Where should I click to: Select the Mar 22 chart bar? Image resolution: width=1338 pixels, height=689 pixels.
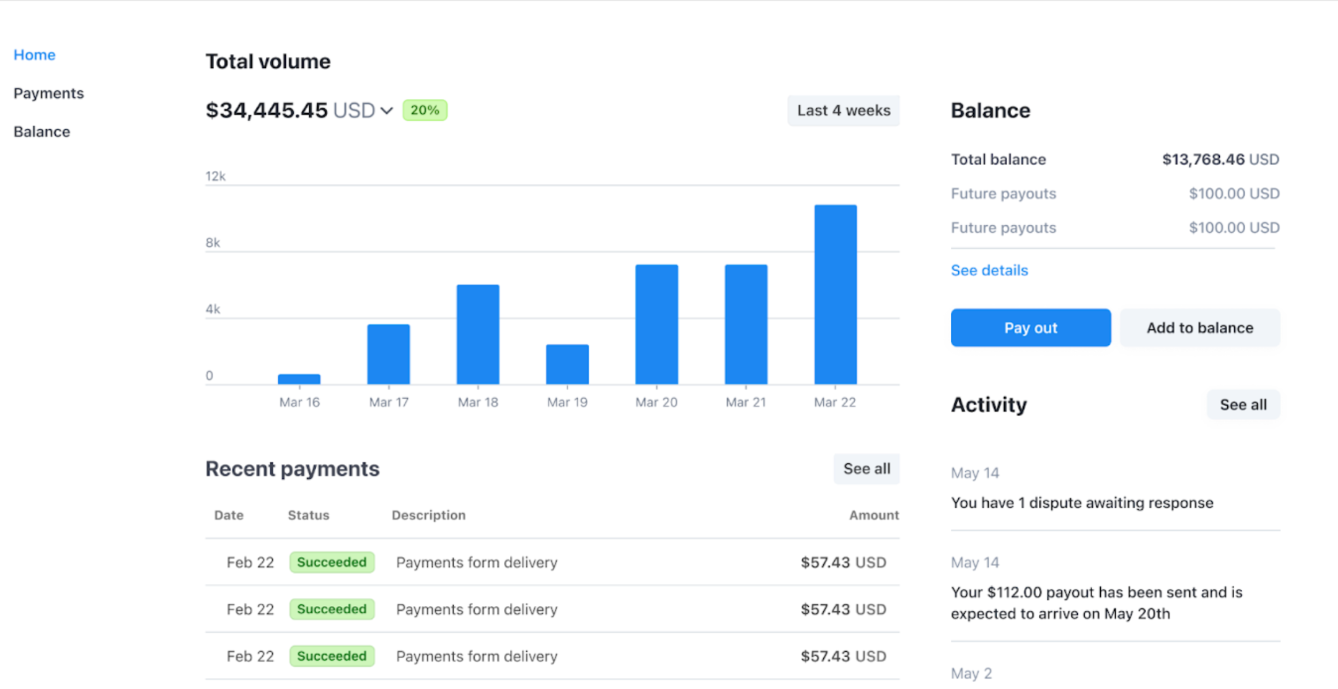click(x=835, y=295)
